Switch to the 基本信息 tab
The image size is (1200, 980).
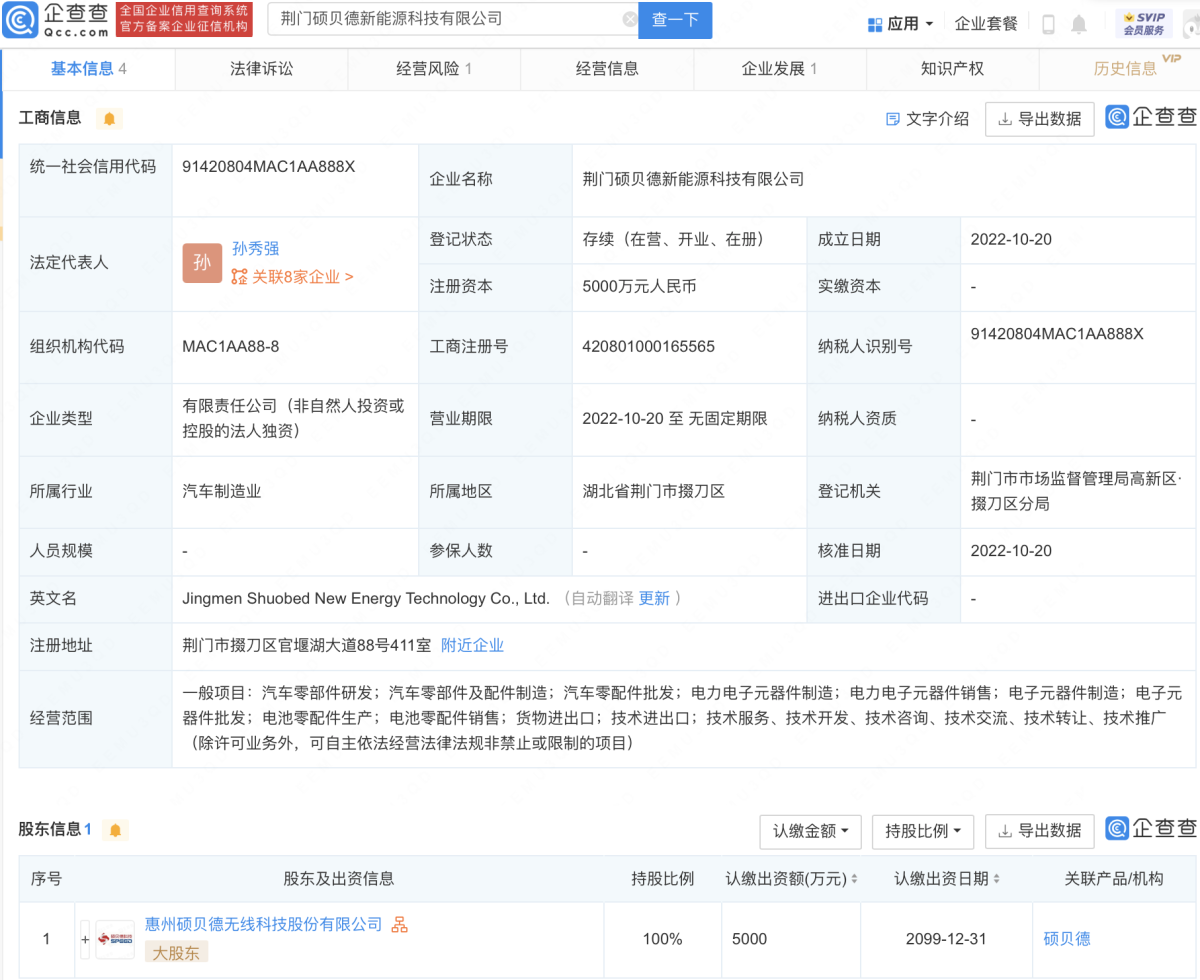point(88,69)
